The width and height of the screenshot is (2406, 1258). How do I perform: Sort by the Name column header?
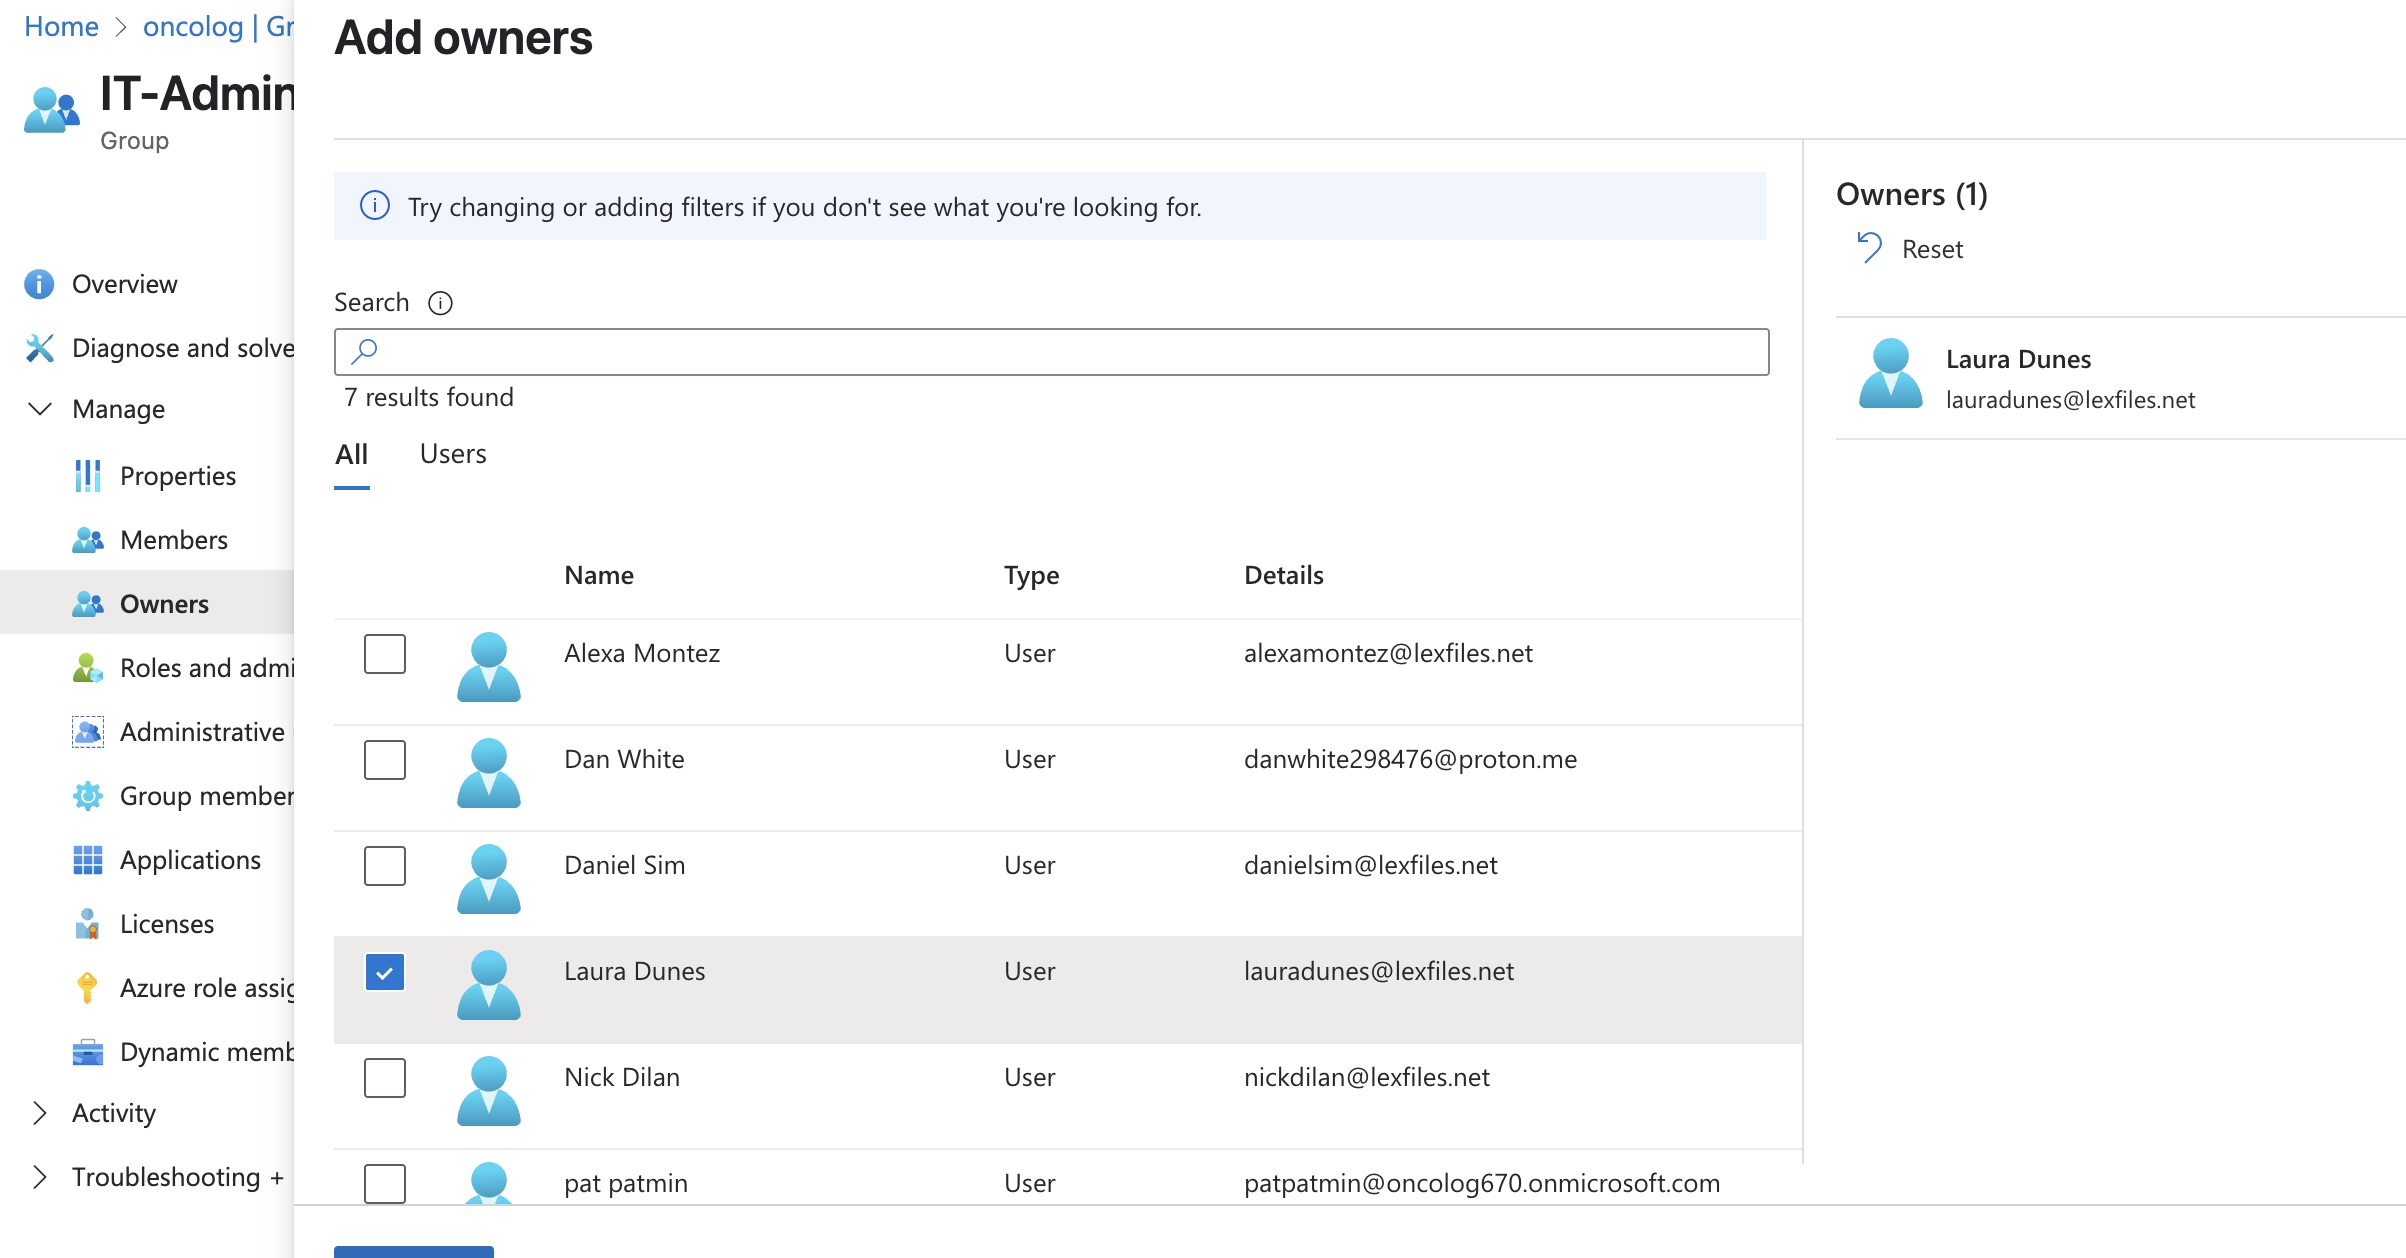coord(599,575)
